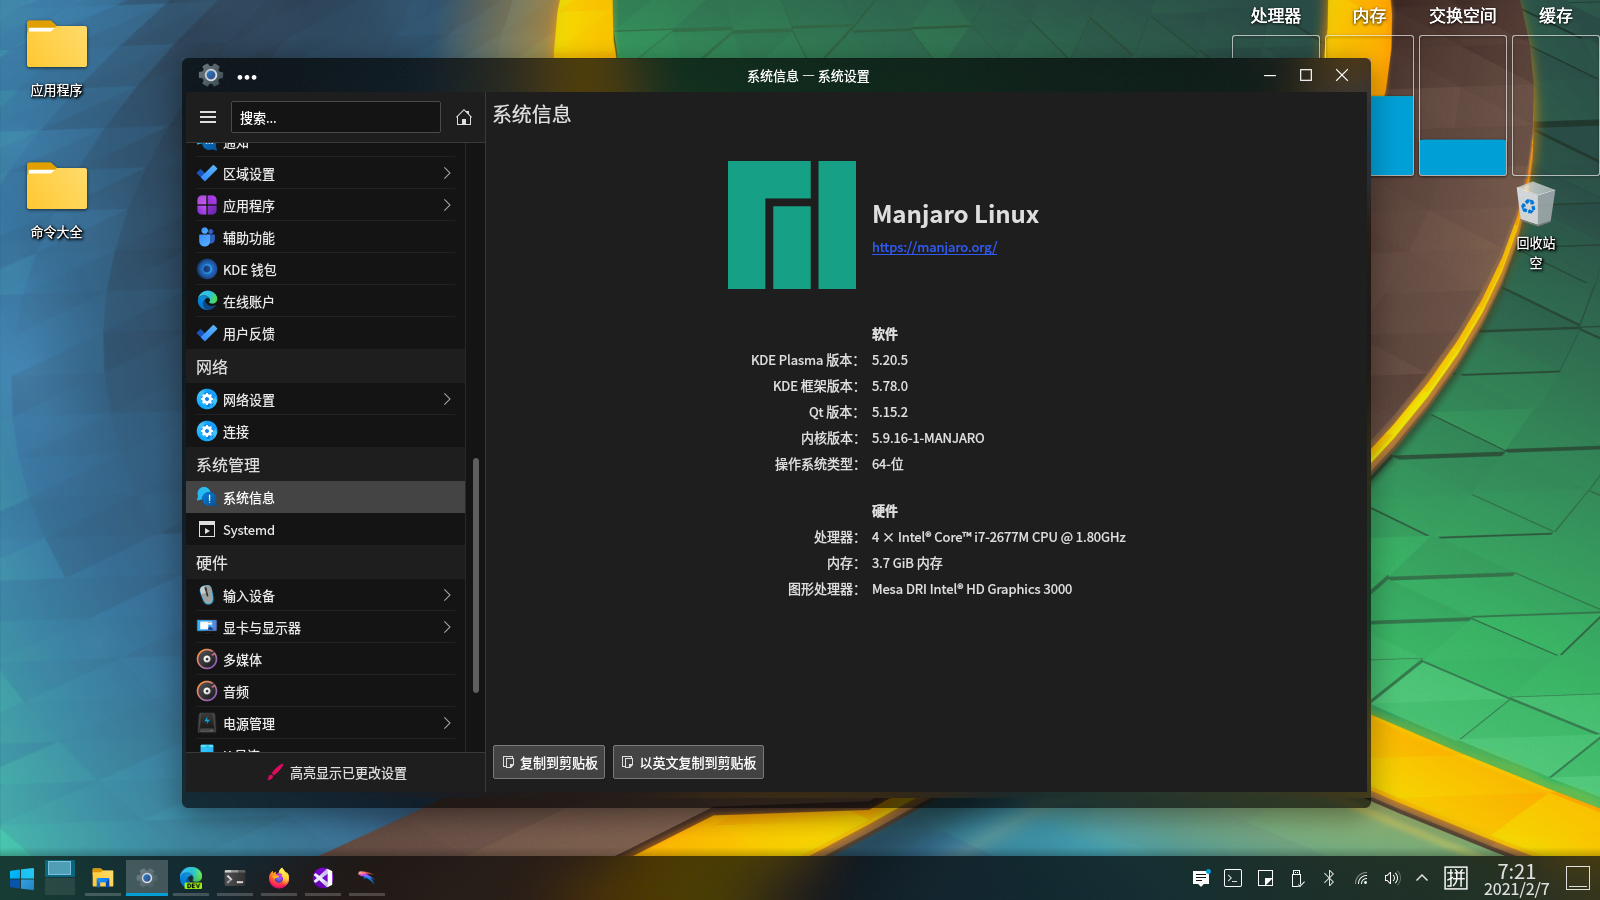Toggle 高亮显示已更改设置 highlight option

tap(336, 773)
